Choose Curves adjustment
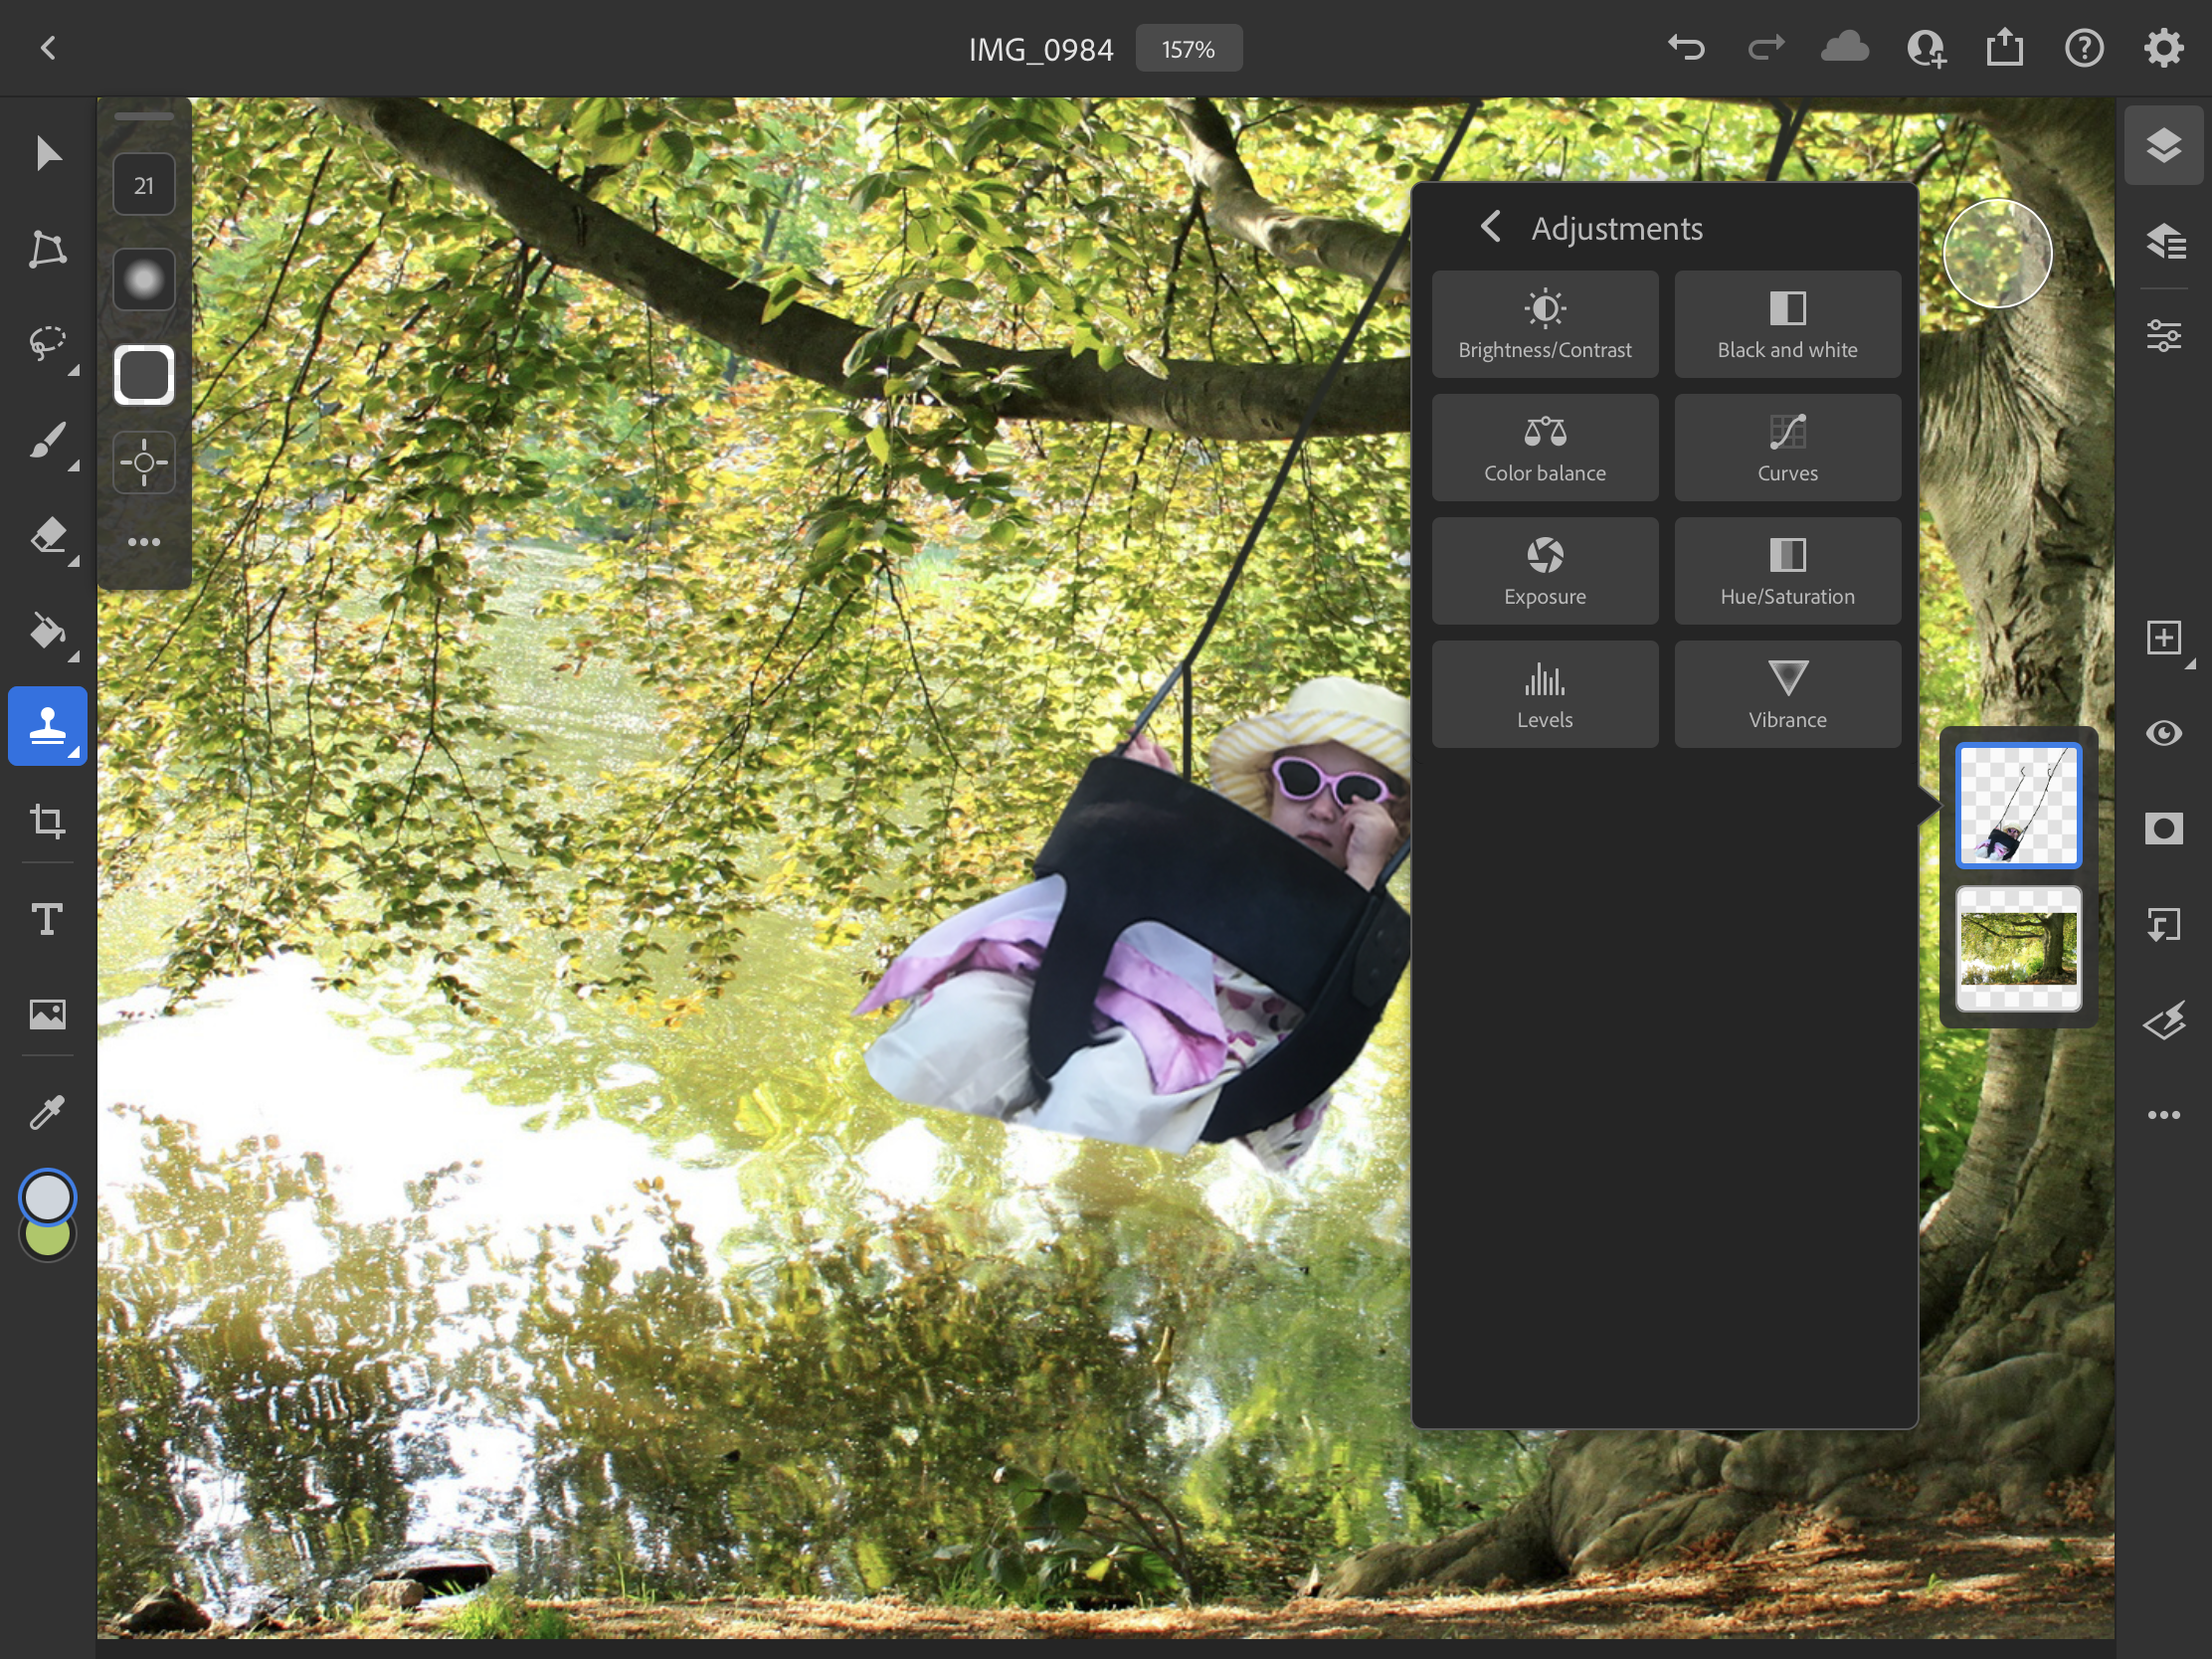Screen dimensions: 2212x1659 coord(1787,447)
